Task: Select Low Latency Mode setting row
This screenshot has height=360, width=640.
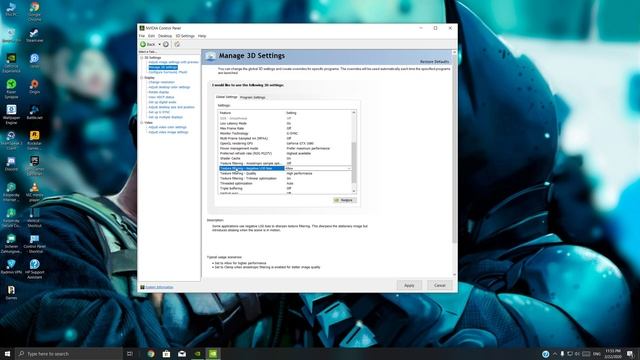Action: click(x=285, y=123)
